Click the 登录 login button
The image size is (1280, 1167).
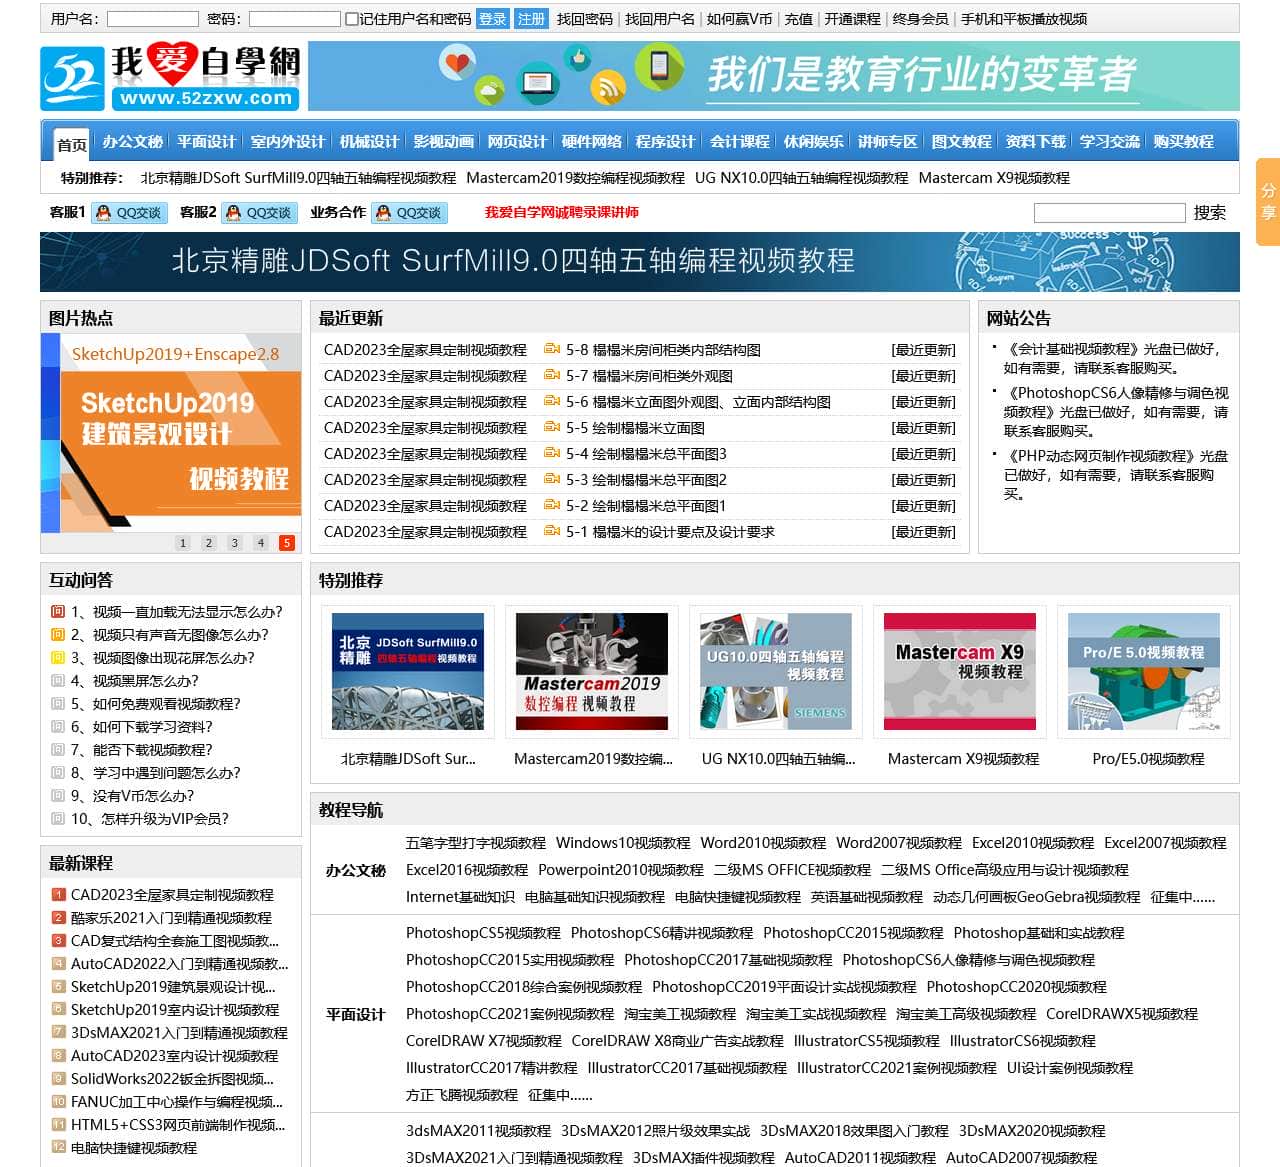pyautogui.click(x=492, y=18)
